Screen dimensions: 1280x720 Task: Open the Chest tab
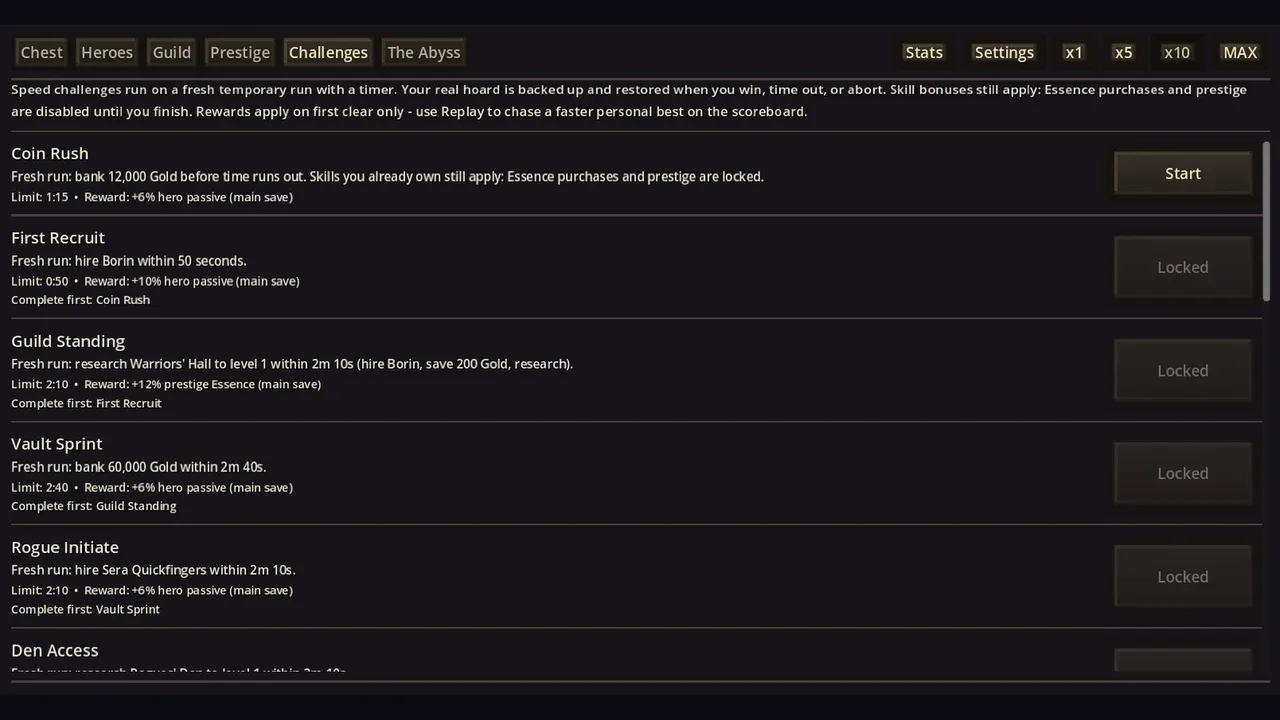click(42, 52)
